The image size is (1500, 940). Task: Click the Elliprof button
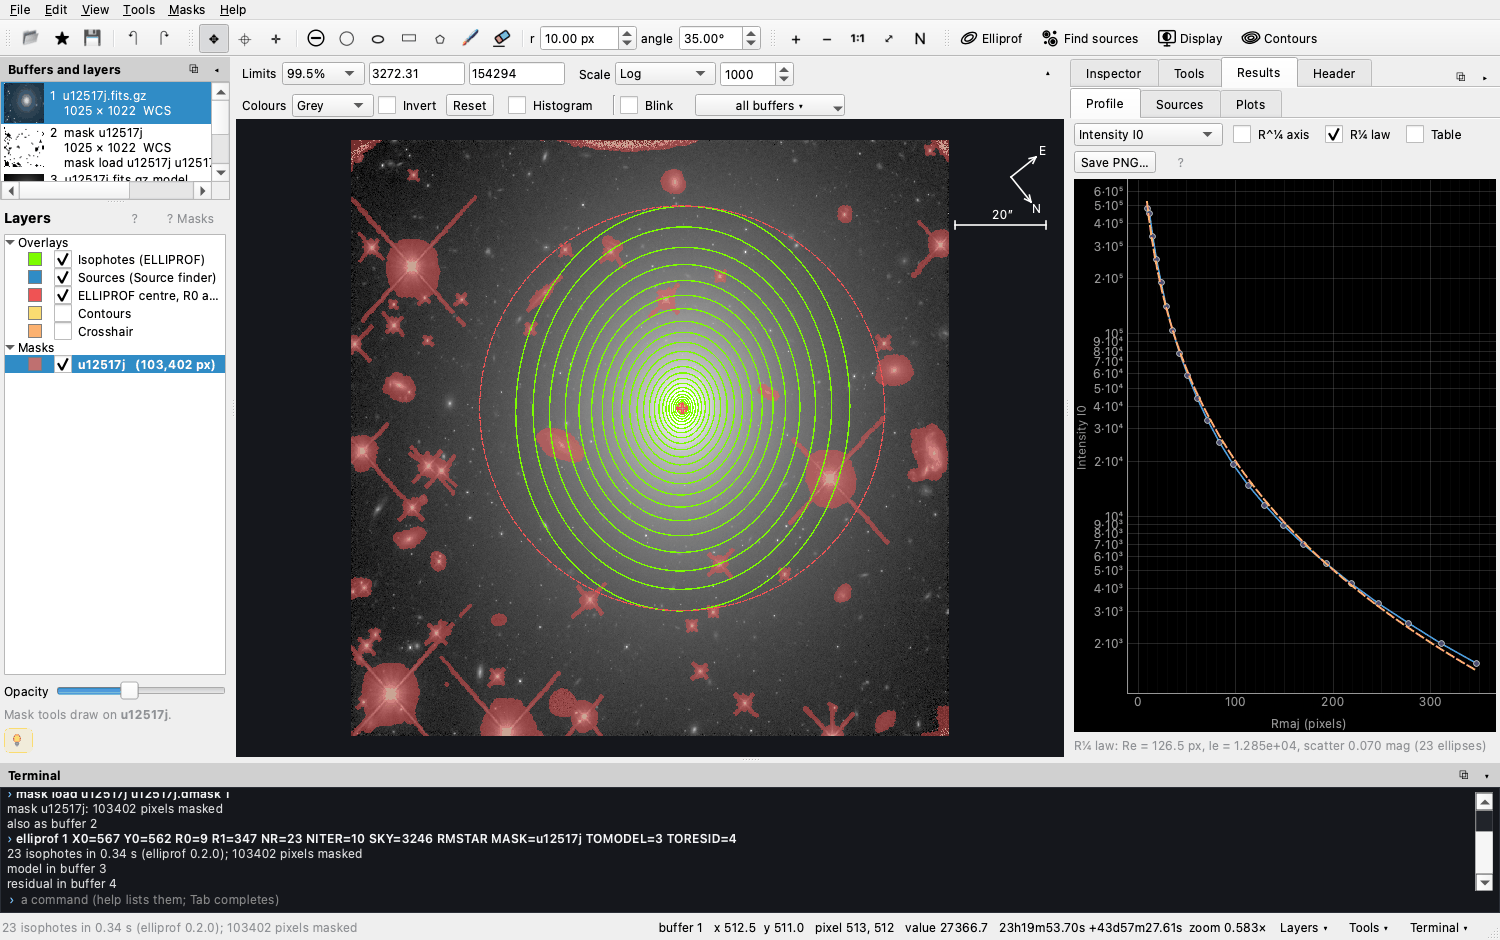click(x=992, y=39)
